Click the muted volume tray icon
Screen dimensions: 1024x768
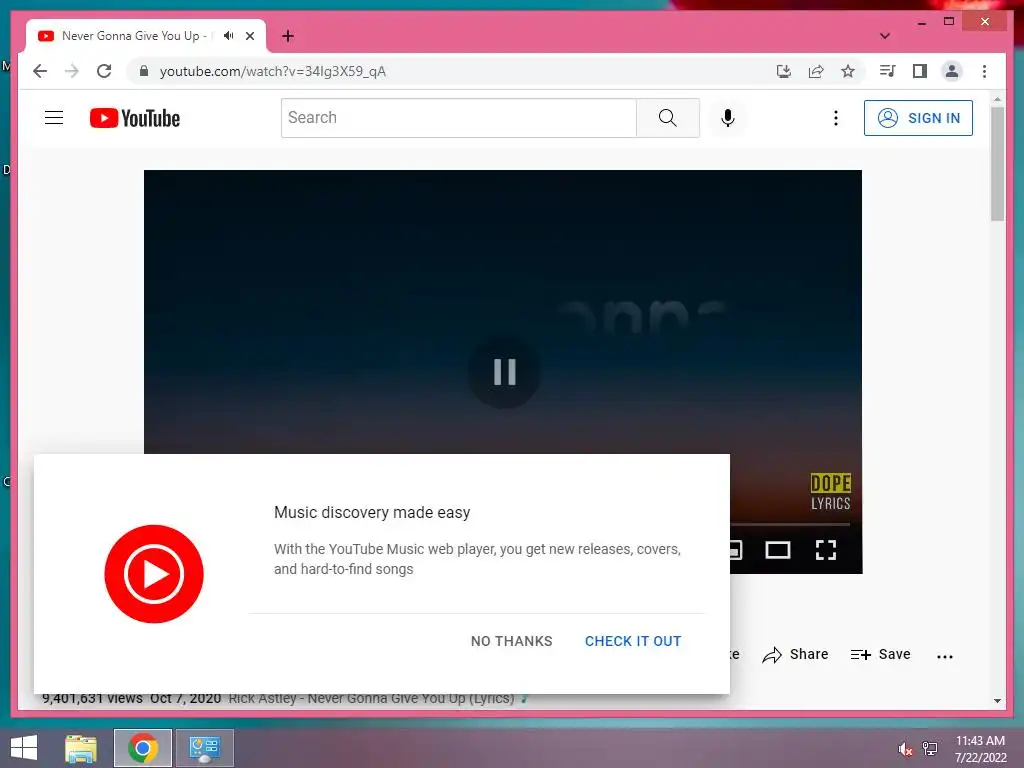pos(905,749)
